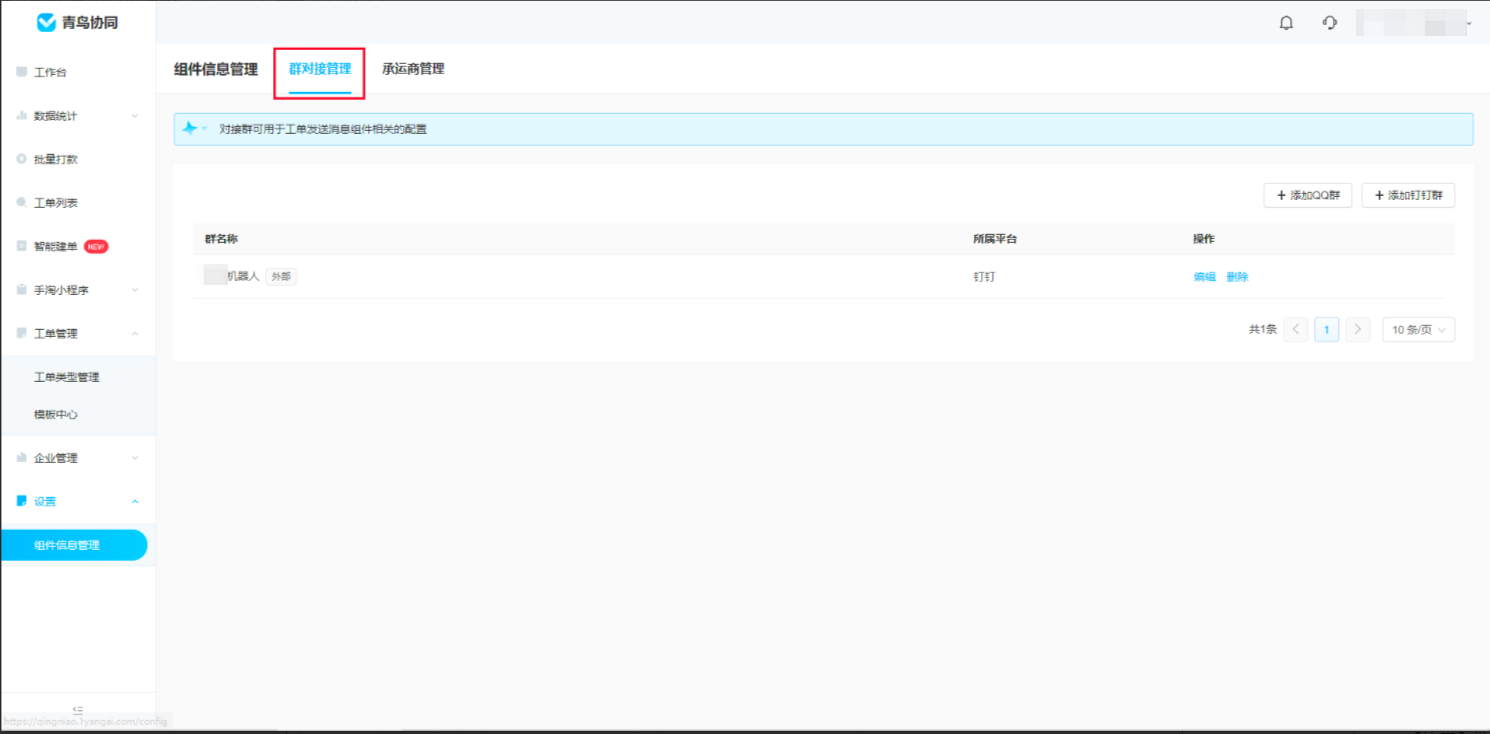Click the 工作台 sidebar icon

click(21, 72)
